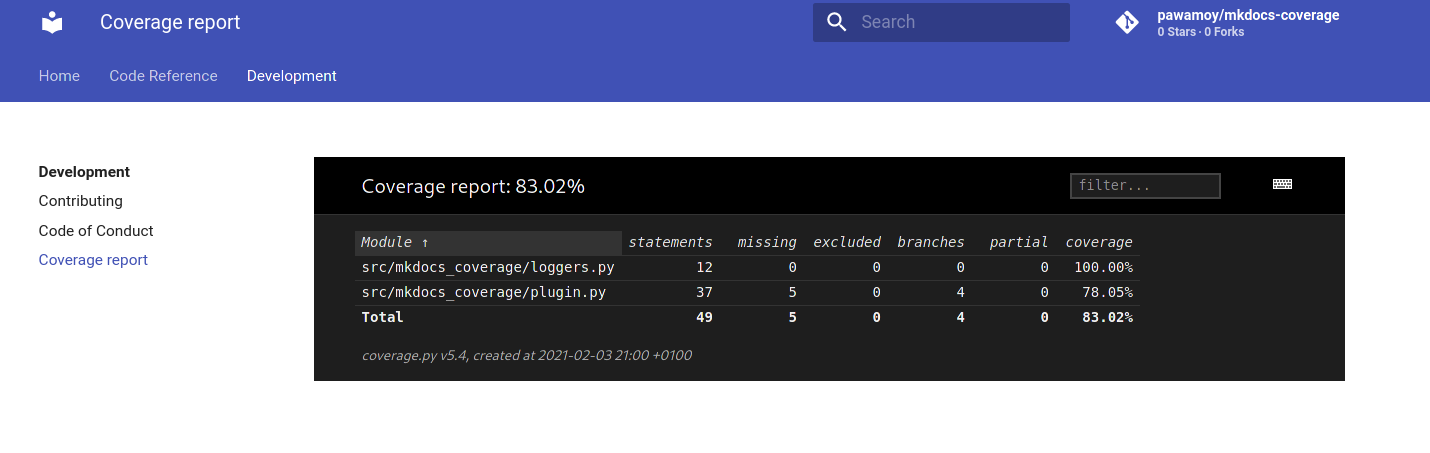Sort by excluded column
Image resolution: width=1430 pixels, height=453 pixels.
[847, 242]
